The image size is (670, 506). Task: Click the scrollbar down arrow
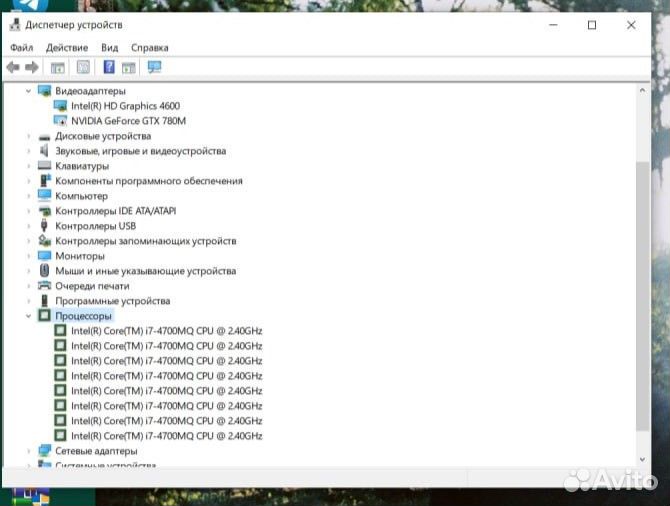(x=642, y=459)
